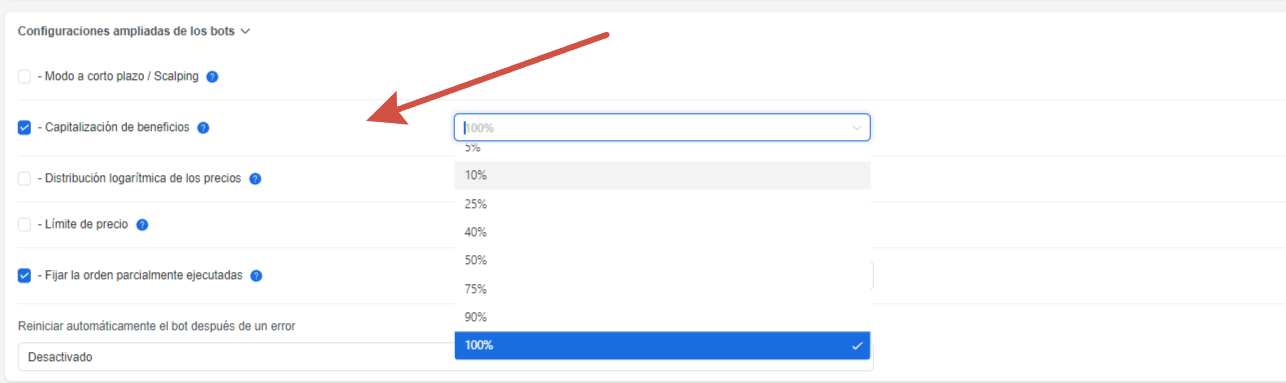Open help icon next to Límite de precio
The width and height of the screenshot is (1286, 383).
pos(142,225)
